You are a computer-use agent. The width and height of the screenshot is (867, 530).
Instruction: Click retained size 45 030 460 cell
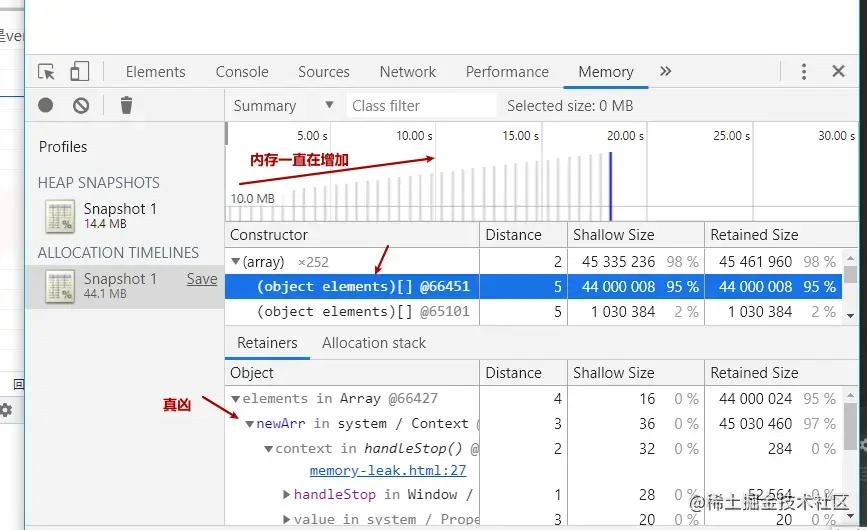pyautogui.click(x=755, y=424)
